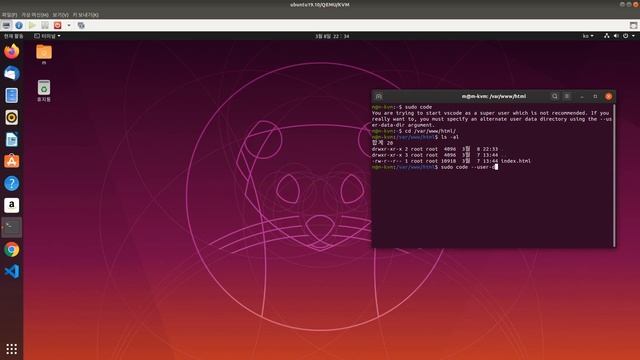The width and height of the screenshot is (640, 360).
Task: Expand the system menu arrow
Action: 633,36
